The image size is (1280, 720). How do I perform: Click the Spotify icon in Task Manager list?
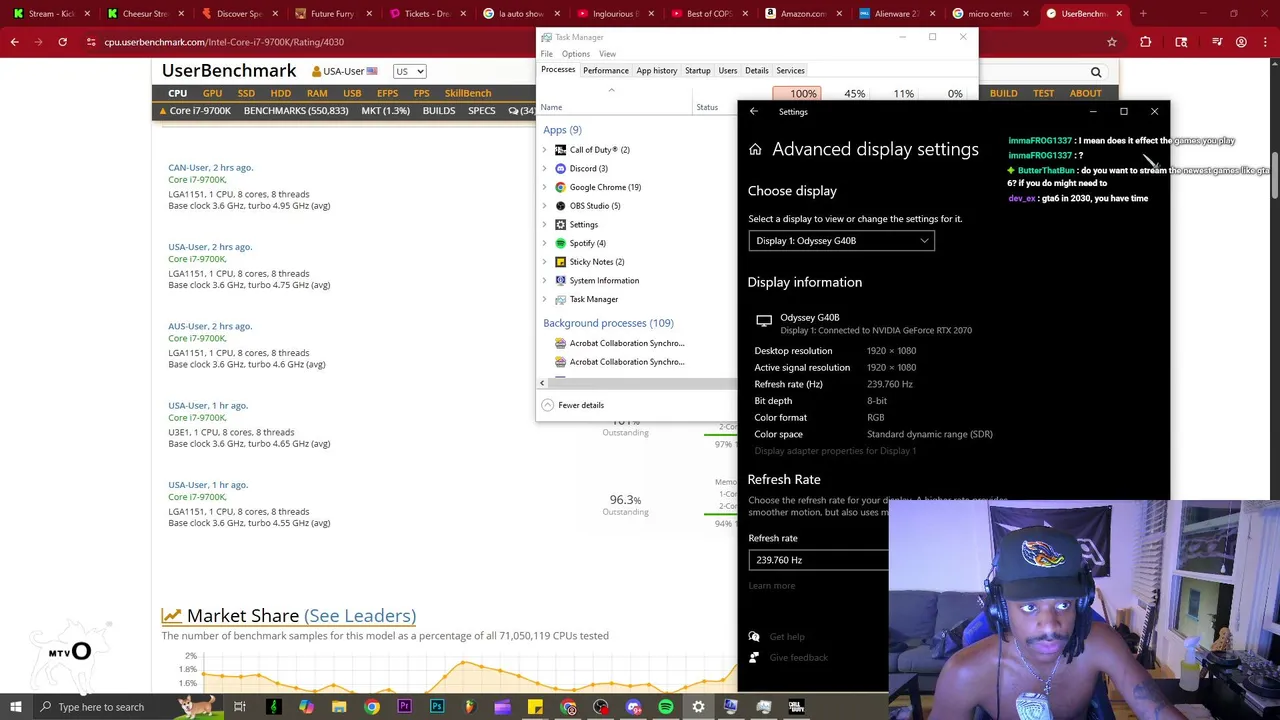tap(560, 243)
